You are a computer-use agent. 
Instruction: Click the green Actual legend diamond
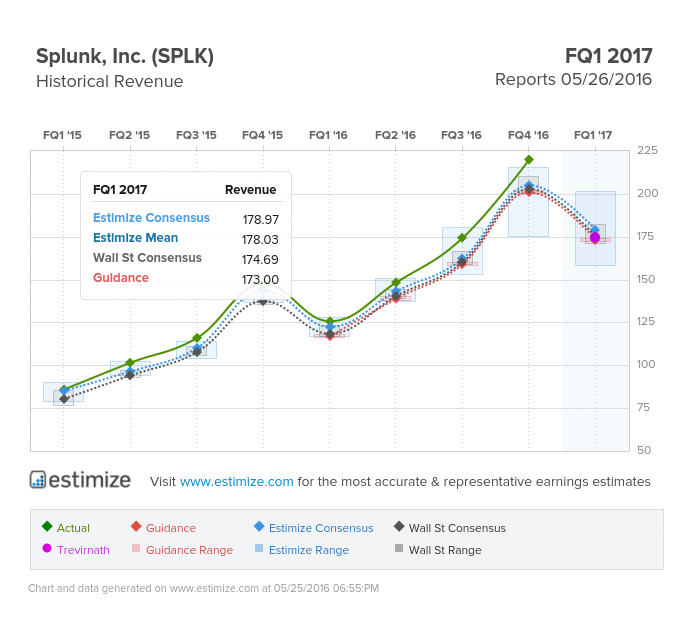click(47, 526)
